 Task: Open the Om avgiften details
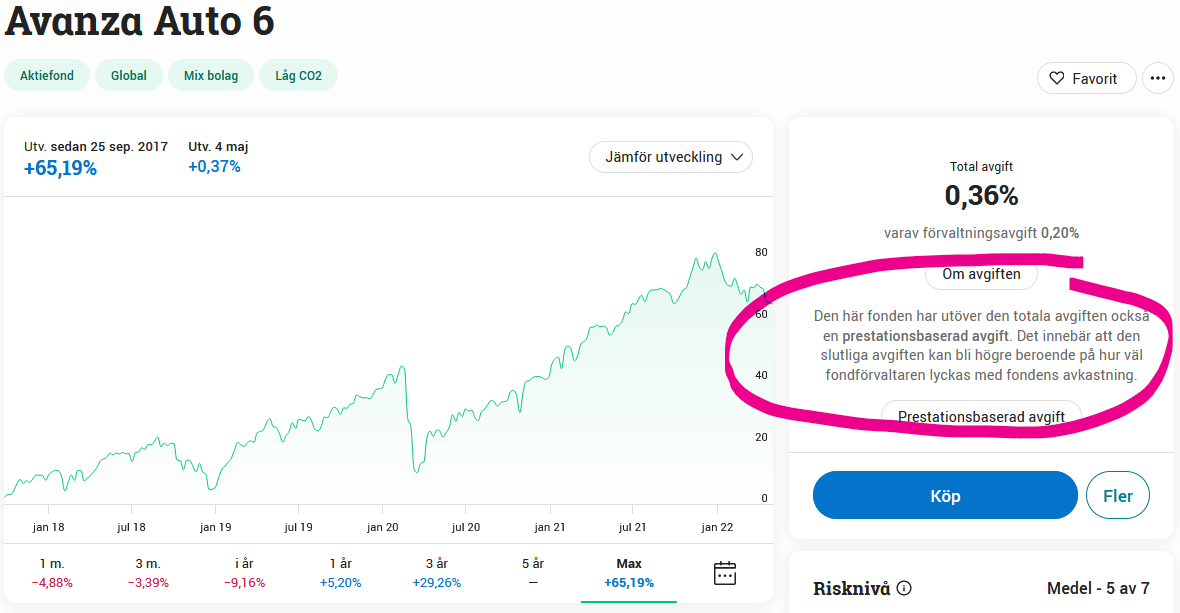[x=981, y=274]
